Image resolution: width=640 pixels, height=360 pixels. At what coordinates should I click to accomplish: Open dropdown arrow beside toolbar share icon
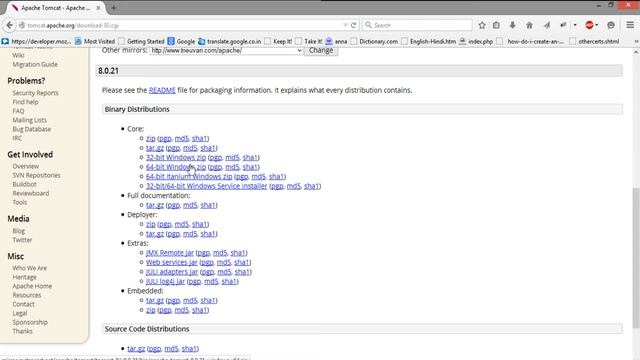click(x=575, y=25)
